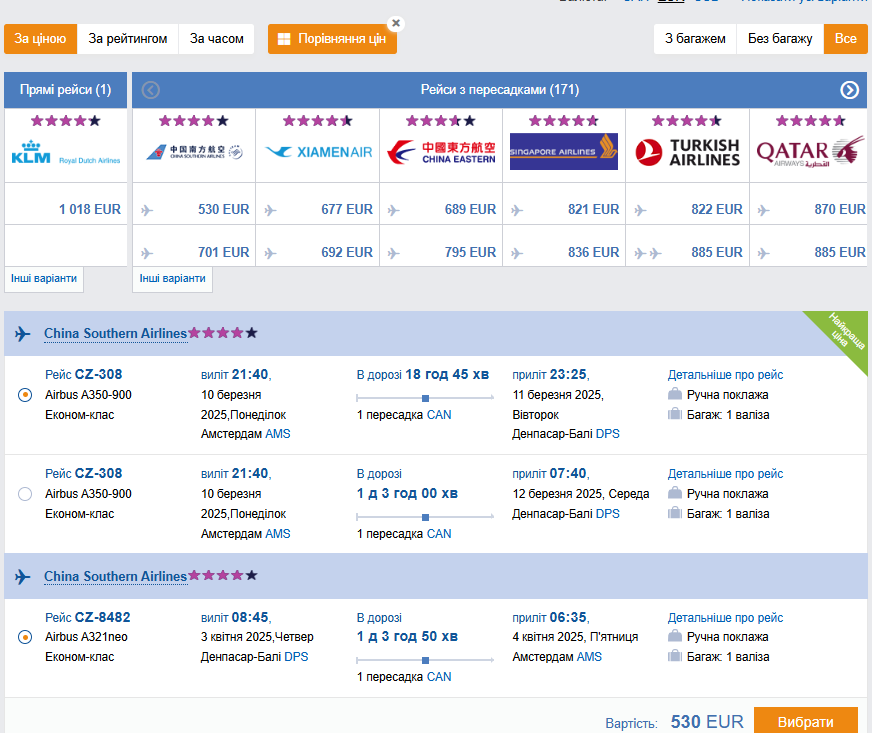Click the Рейси з пересадками (171) header
Image resolution: width=872 pixels, height=733 pixels.
[499, 90]
